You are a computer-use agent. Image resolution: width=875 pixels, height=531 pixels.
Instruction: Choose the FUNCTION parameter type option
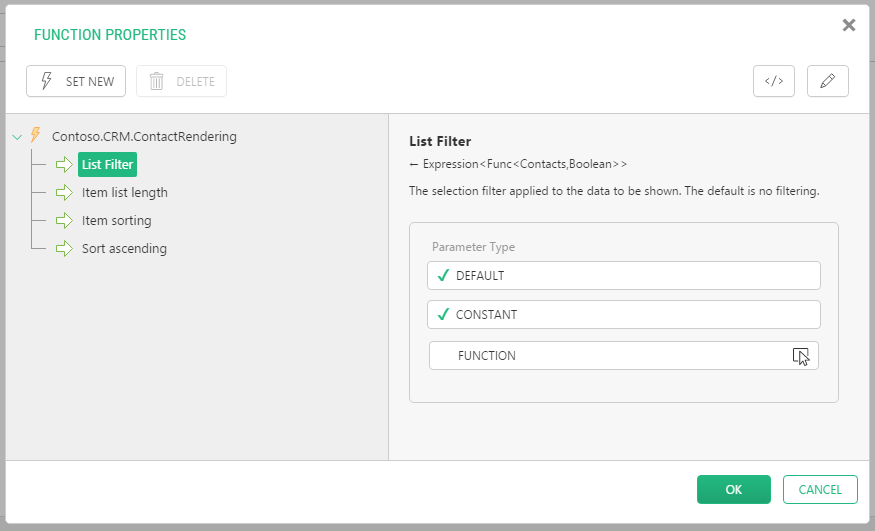point(623,355)
